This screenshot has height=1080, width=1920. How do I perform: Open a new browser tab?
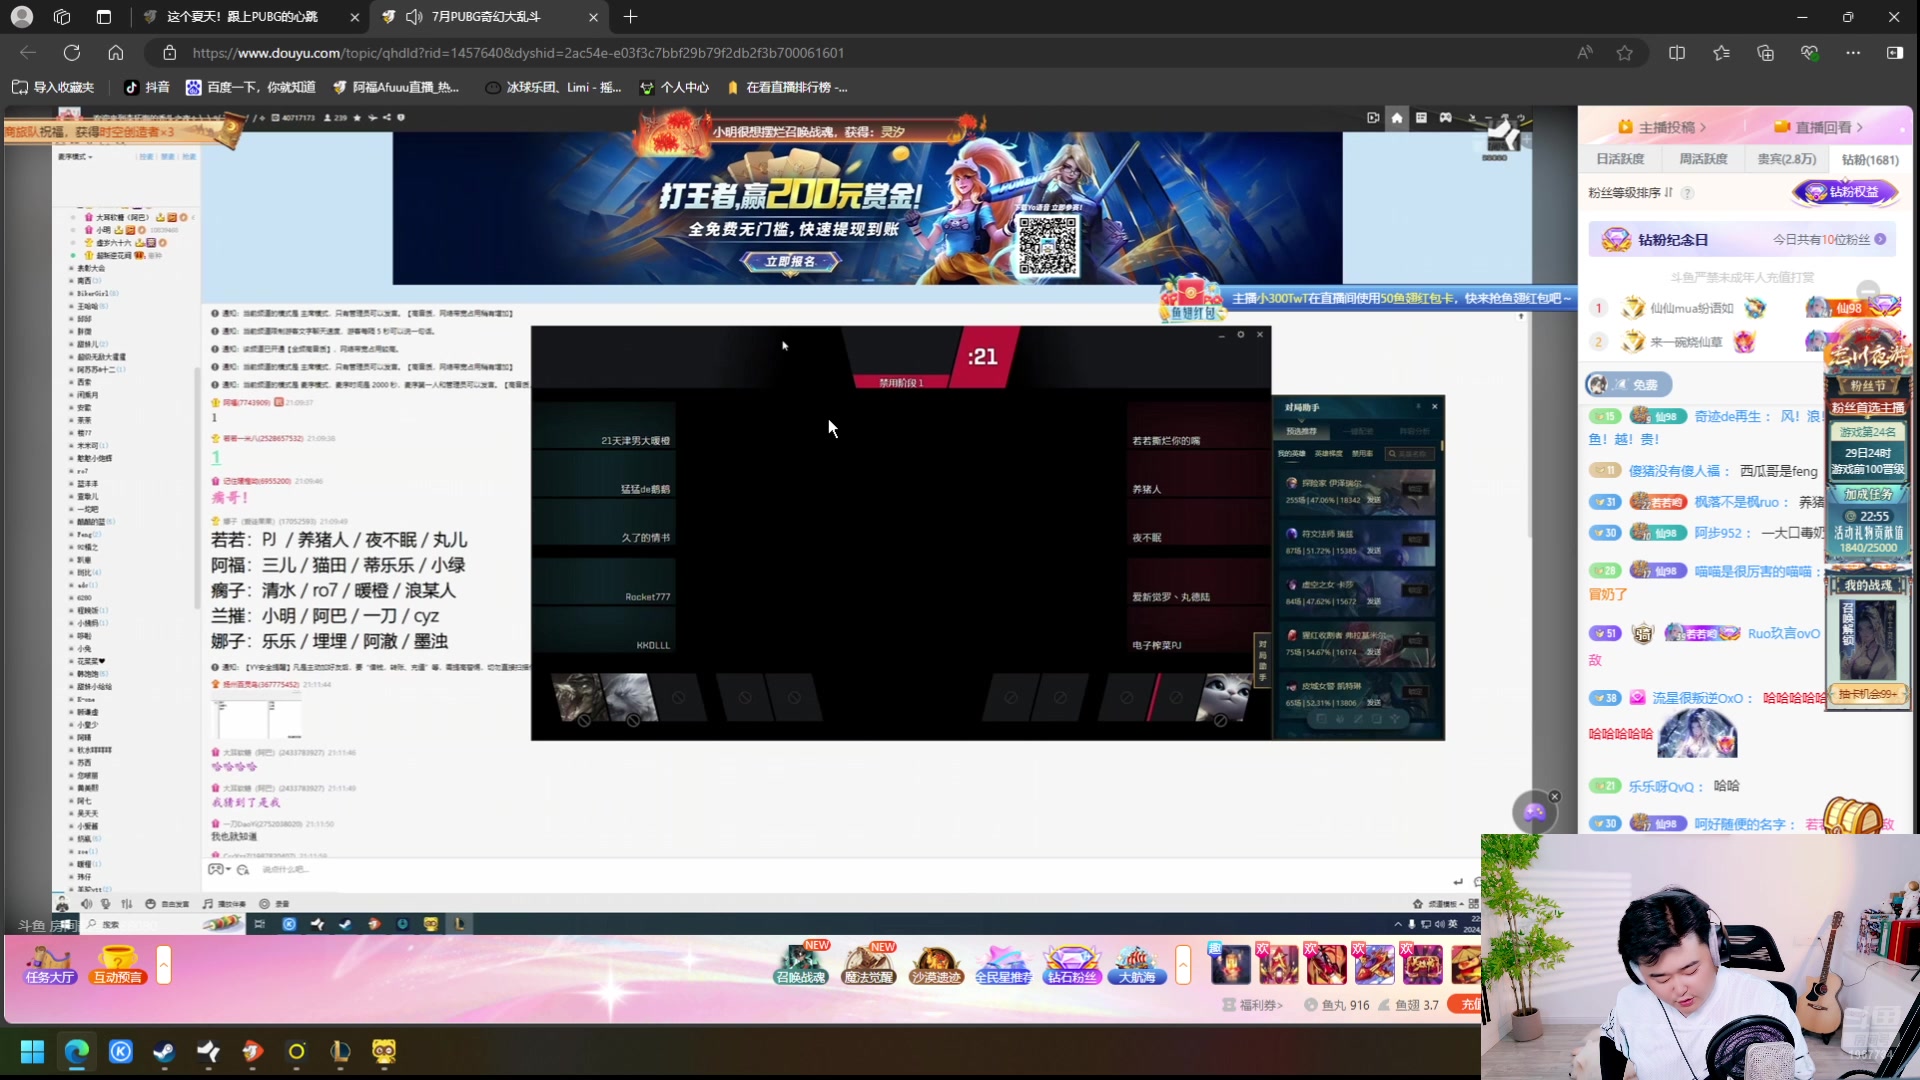630,17
